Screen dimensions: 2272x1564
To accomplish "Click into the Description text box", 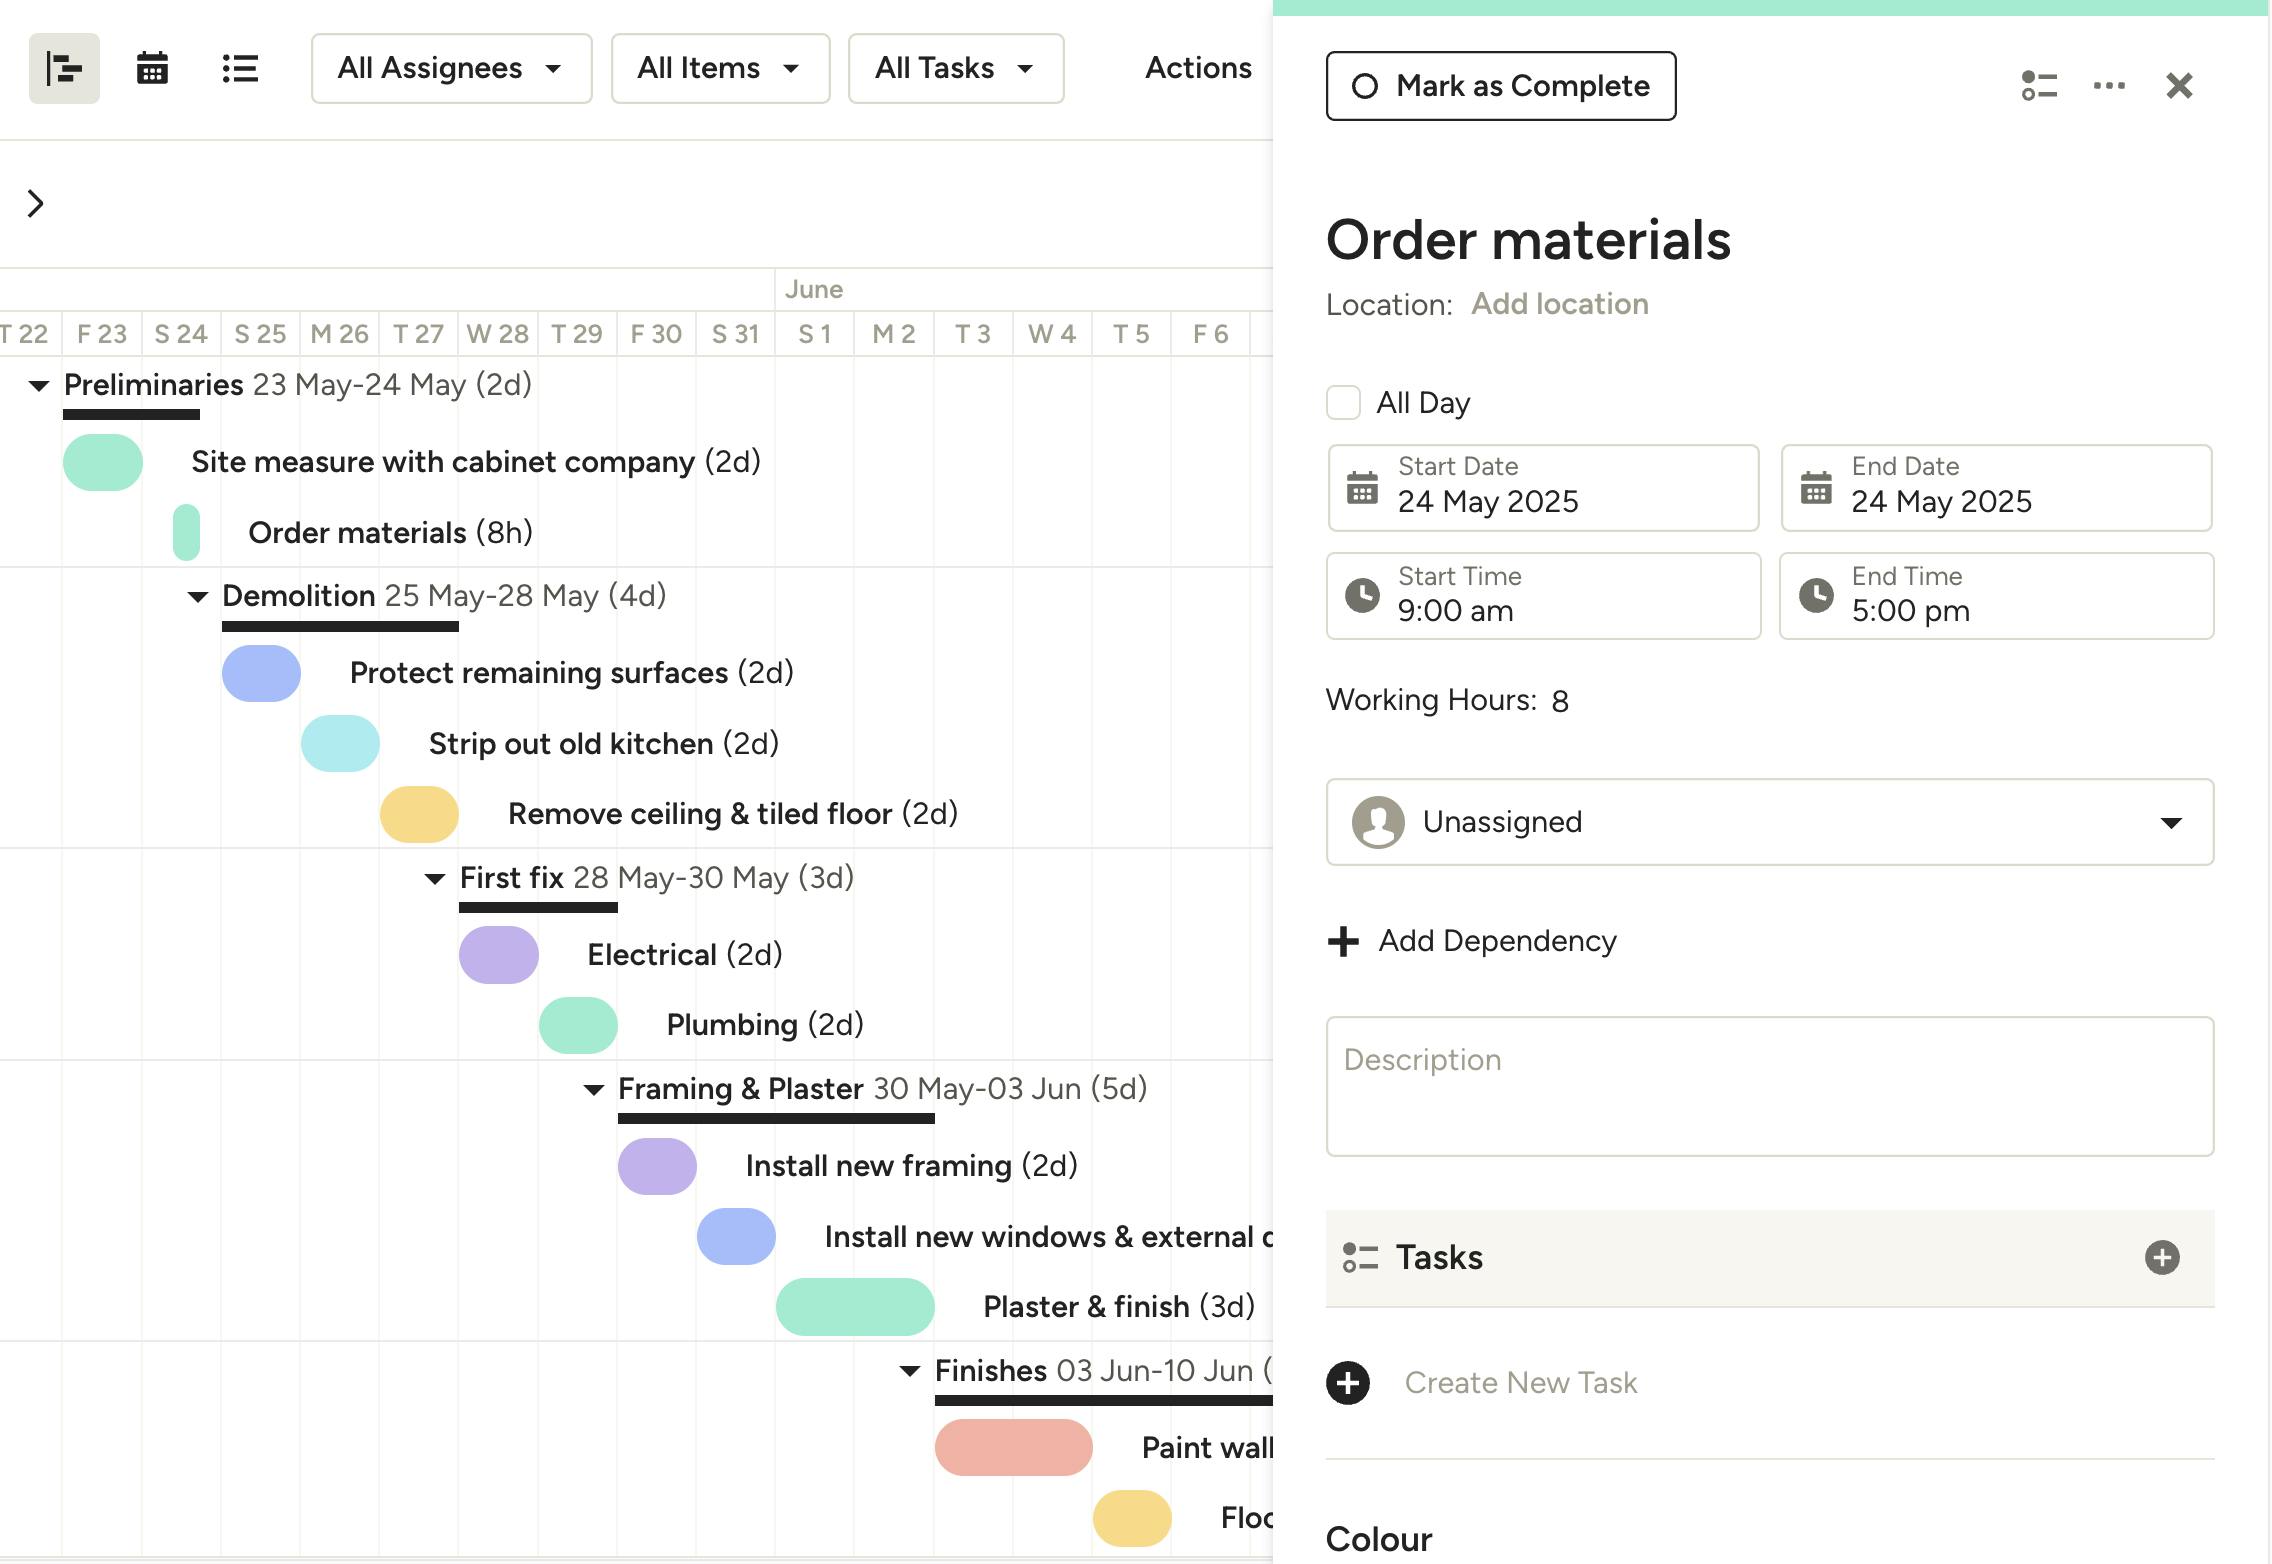I will click(1769, 1087).
